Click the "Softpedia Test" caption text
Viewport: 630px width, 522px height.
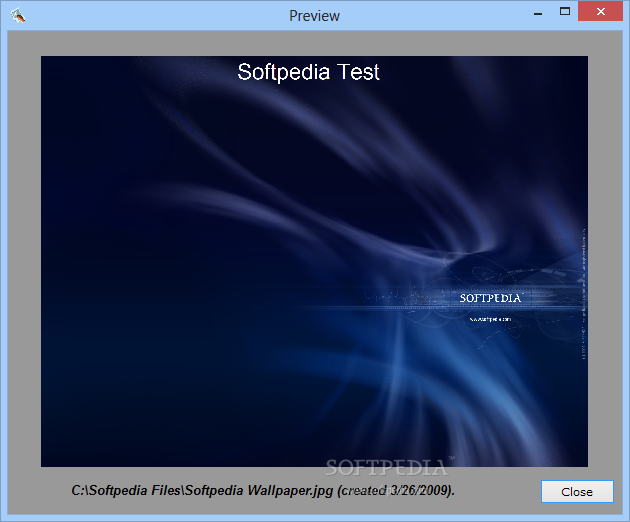308,72
